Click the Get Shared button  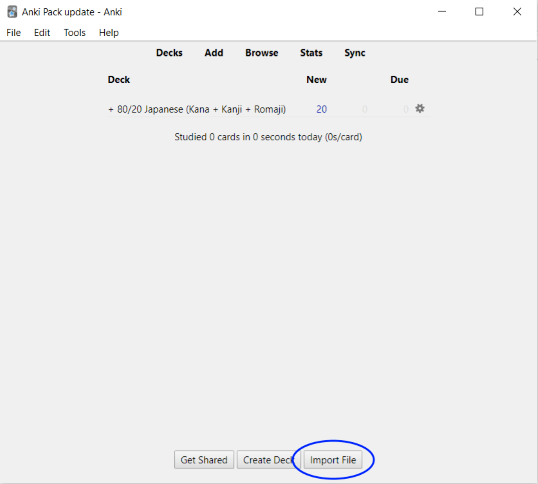click(x=204, y=460)
